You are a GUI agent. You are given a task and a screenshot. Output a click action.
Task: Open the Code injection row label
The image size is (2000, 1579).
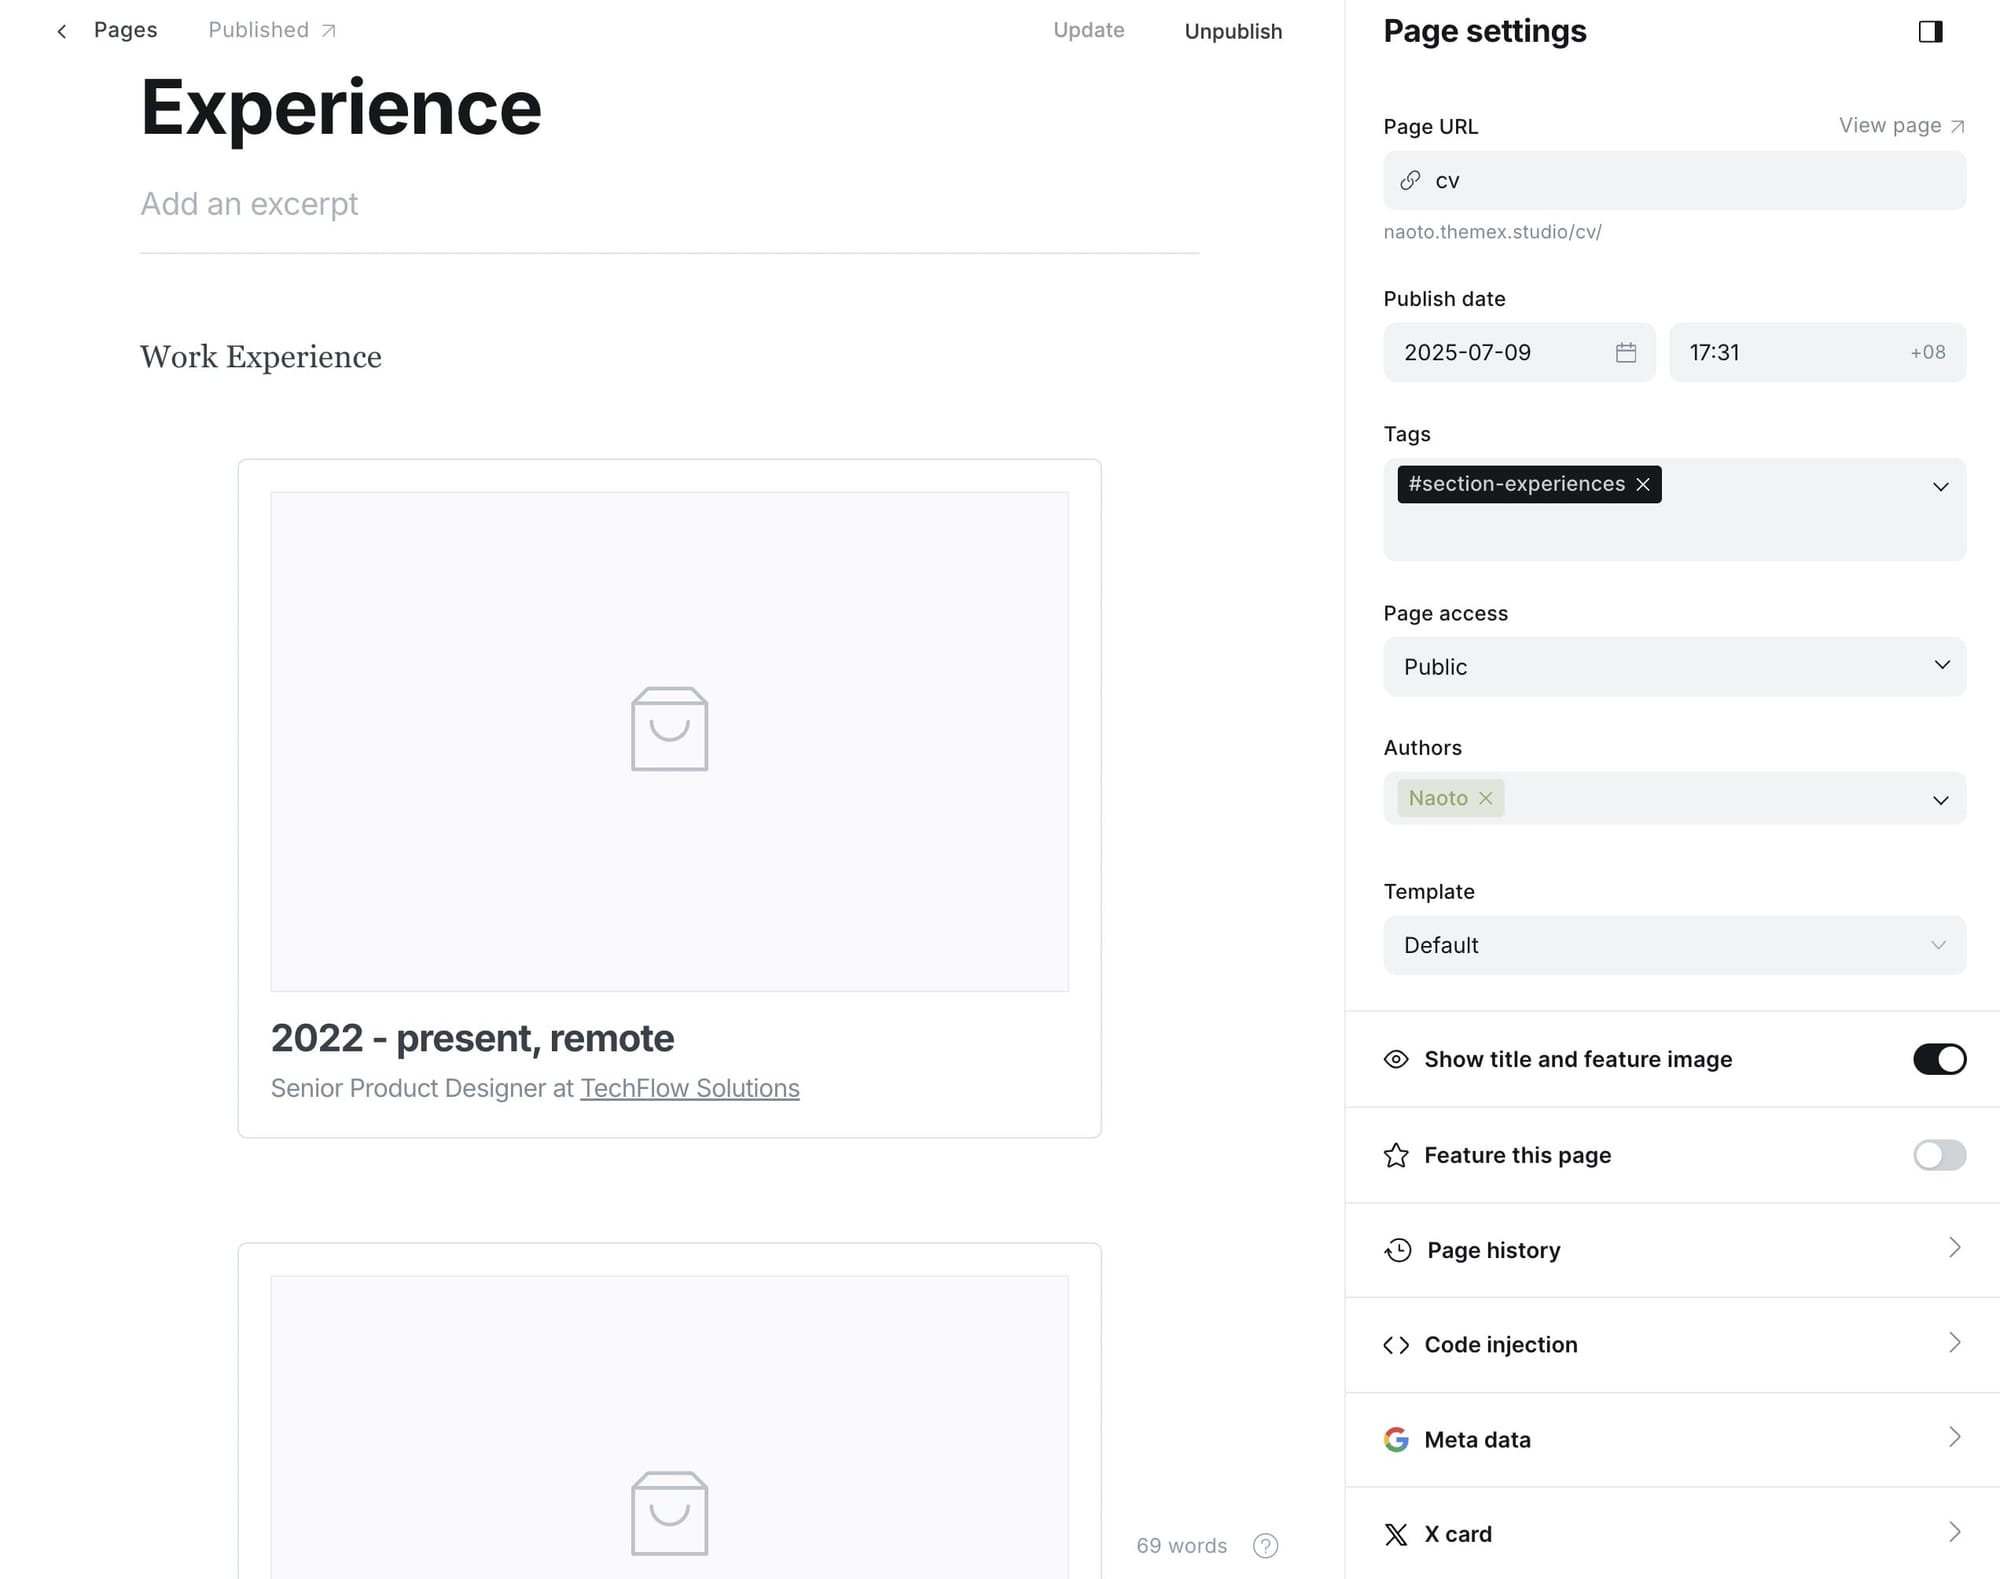tap(1500, 1345)
